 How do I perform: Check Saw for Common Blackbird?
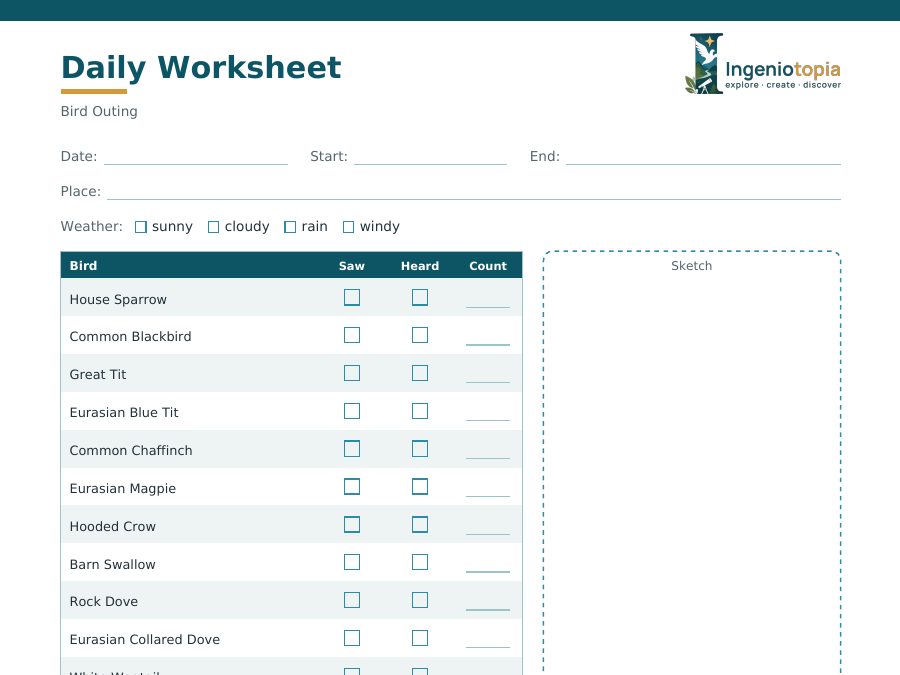352,335
